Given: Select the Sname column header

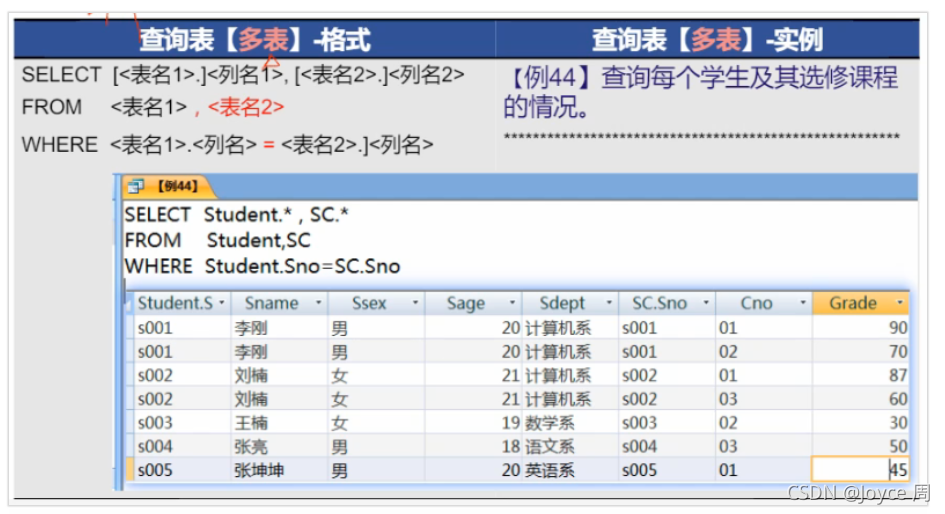Looking at the screenshot, I should 279,303.
